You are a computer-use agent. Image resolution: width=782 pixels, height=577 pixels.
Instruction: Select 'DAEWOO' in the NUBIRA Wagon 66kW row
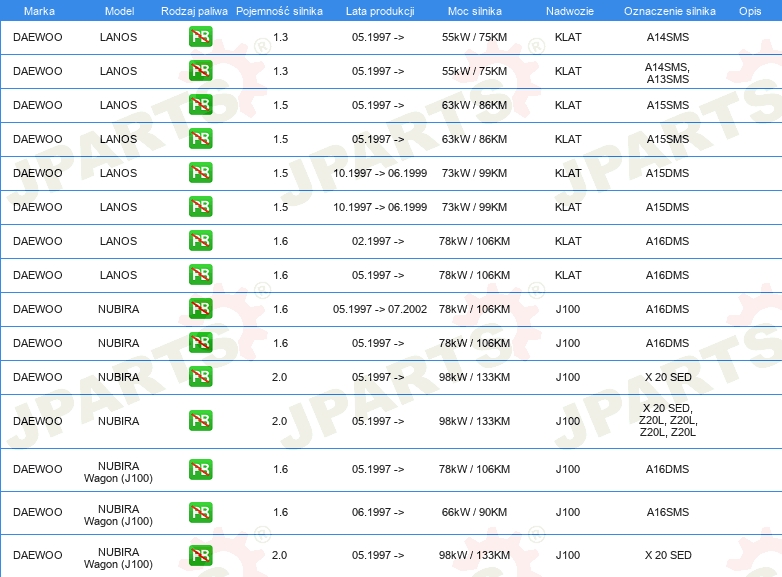(x=37, y=512)
